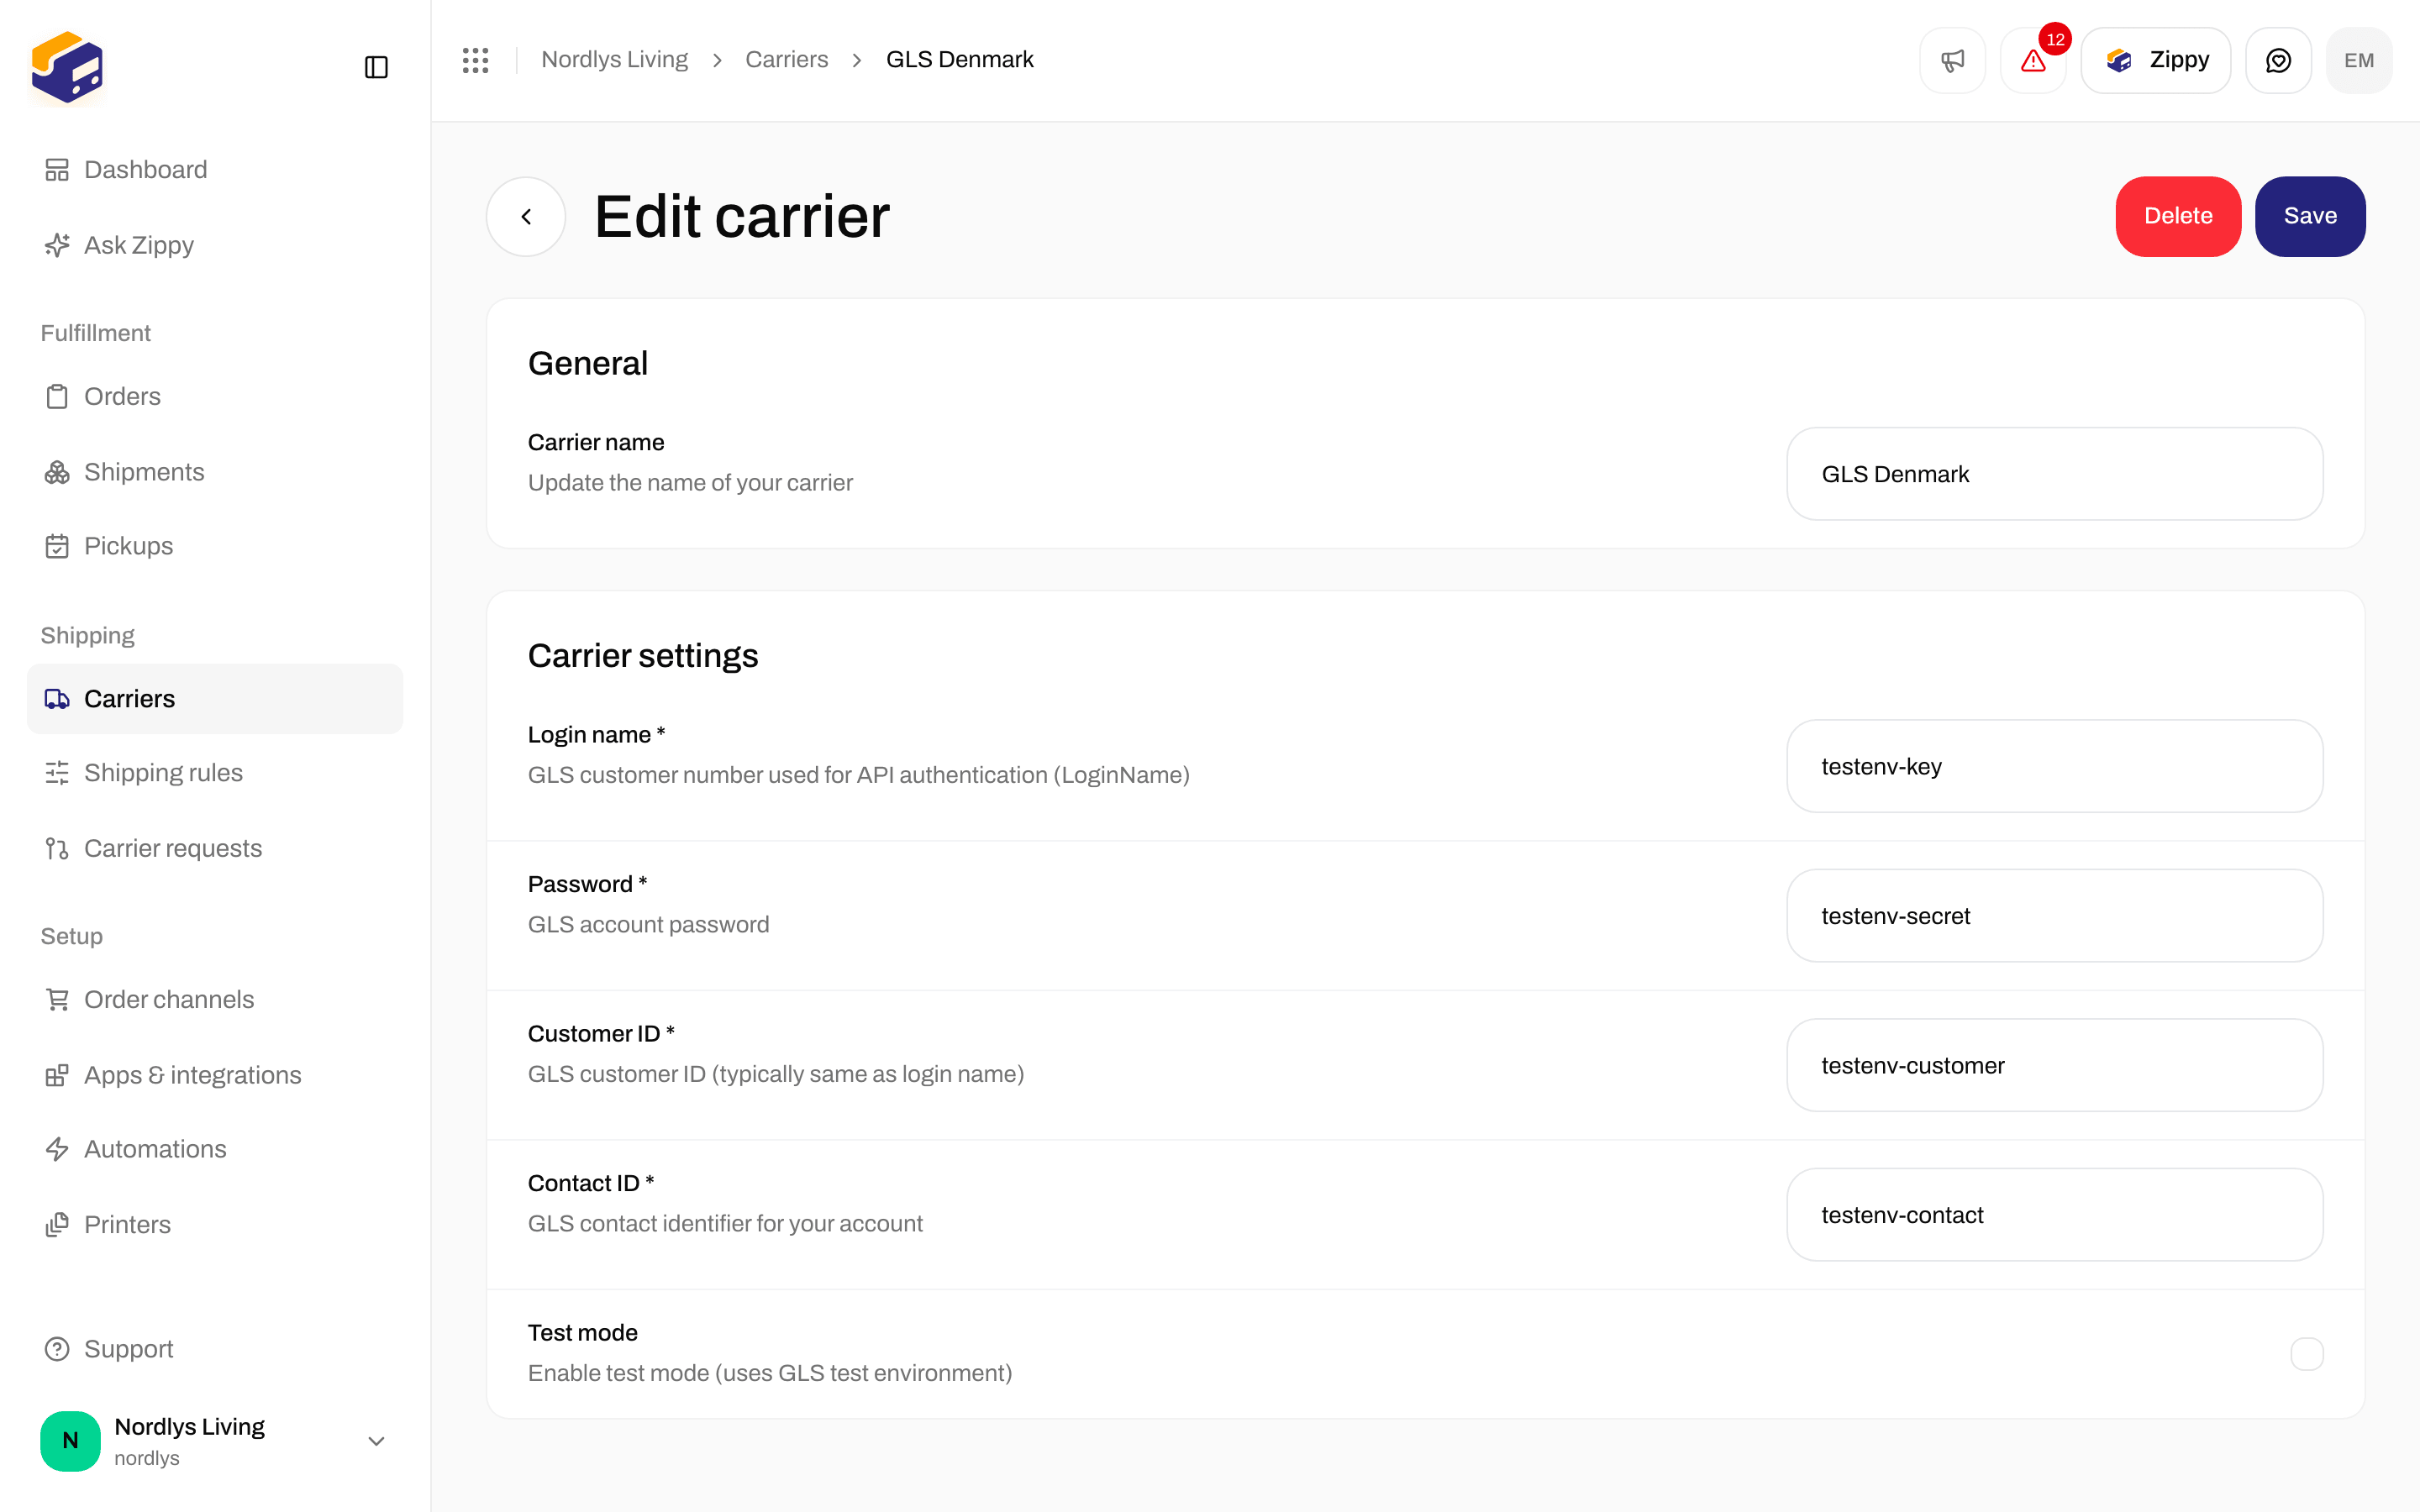Open Pickups from sidebar
Viewport: 2420px width, 1512px height.
(x=215, y=546)
